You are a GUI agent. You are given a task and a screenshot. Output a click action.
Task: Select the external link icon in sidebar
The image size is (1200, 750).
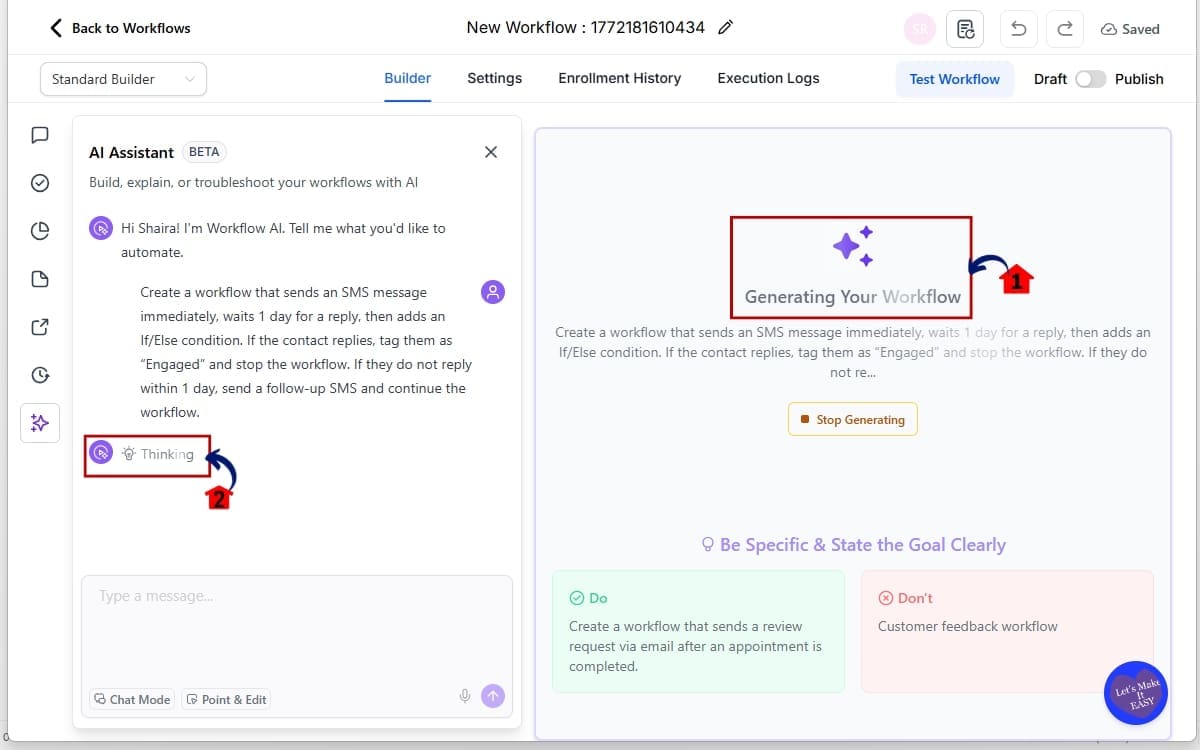[39, 327]
